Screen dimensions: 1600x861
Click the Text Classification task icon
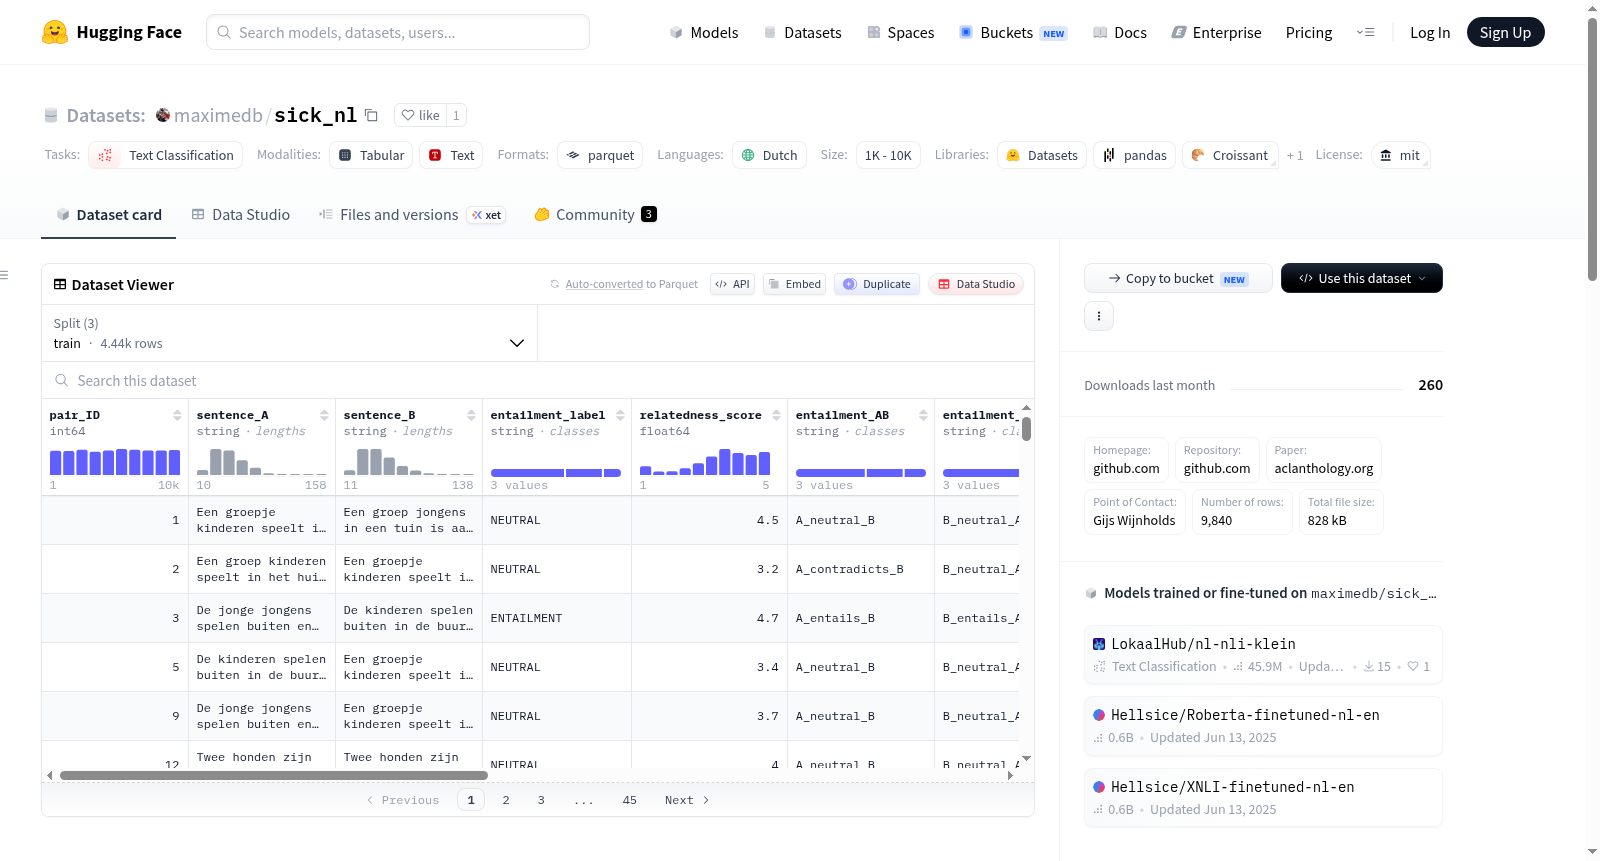point(105,155)
